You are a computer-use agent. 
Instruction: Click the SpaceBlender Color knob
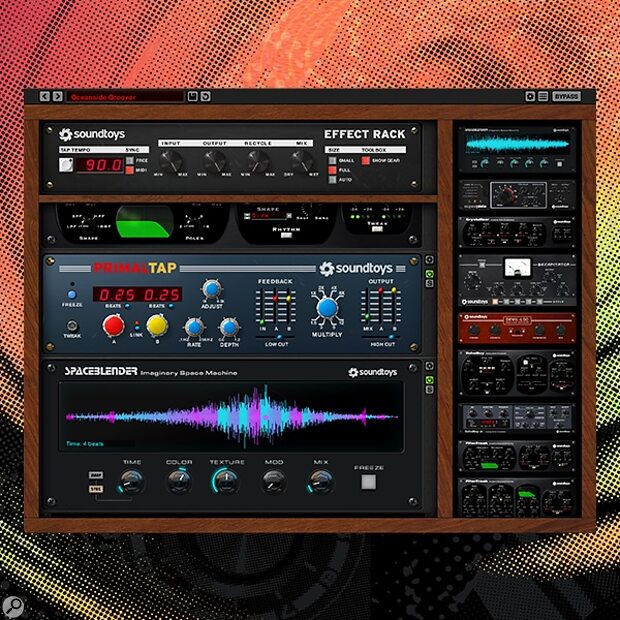click(179, 481)
